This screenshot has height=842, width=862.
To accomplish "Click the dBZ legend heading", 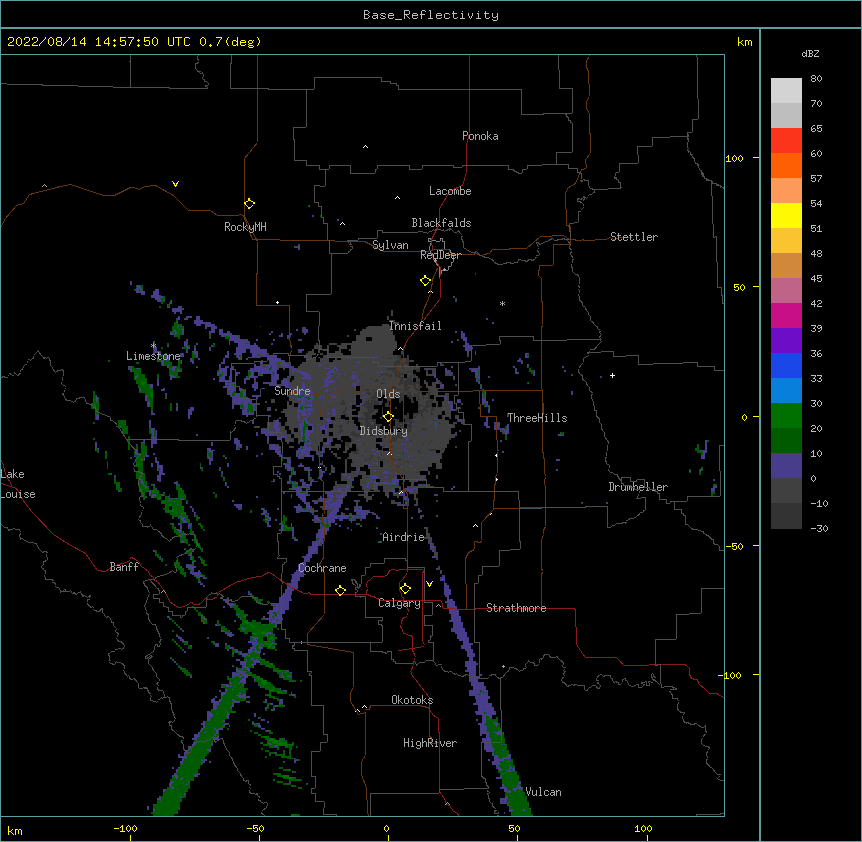I will point(810,54).
